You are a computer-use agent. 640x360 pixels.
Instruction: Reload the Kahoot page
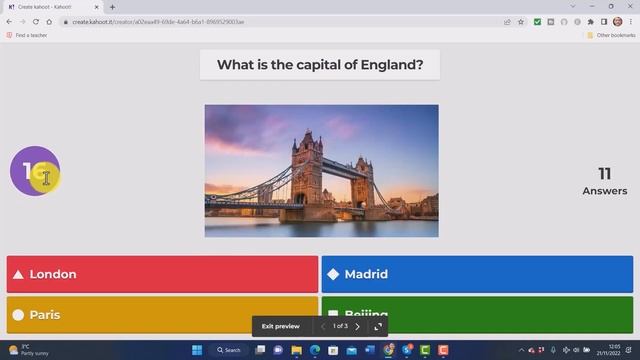click(36, 22)
